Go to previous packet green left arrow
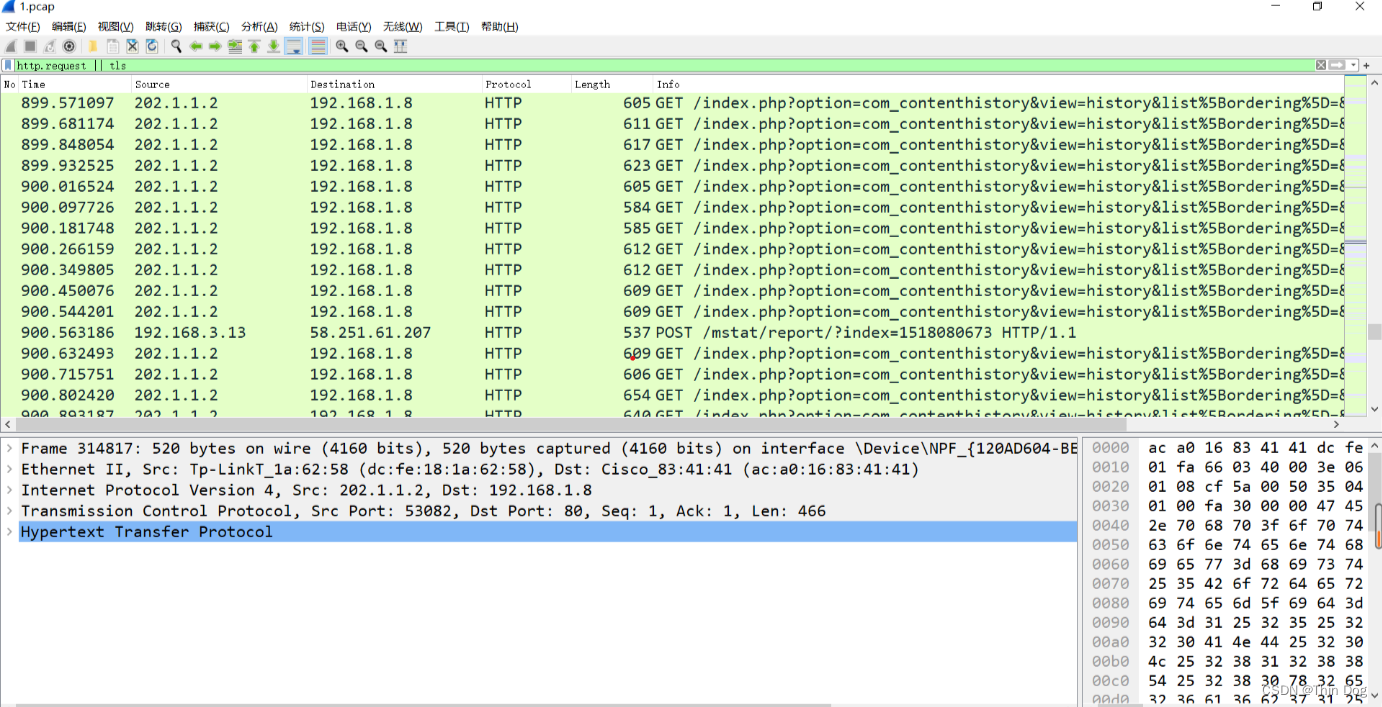 196,46
